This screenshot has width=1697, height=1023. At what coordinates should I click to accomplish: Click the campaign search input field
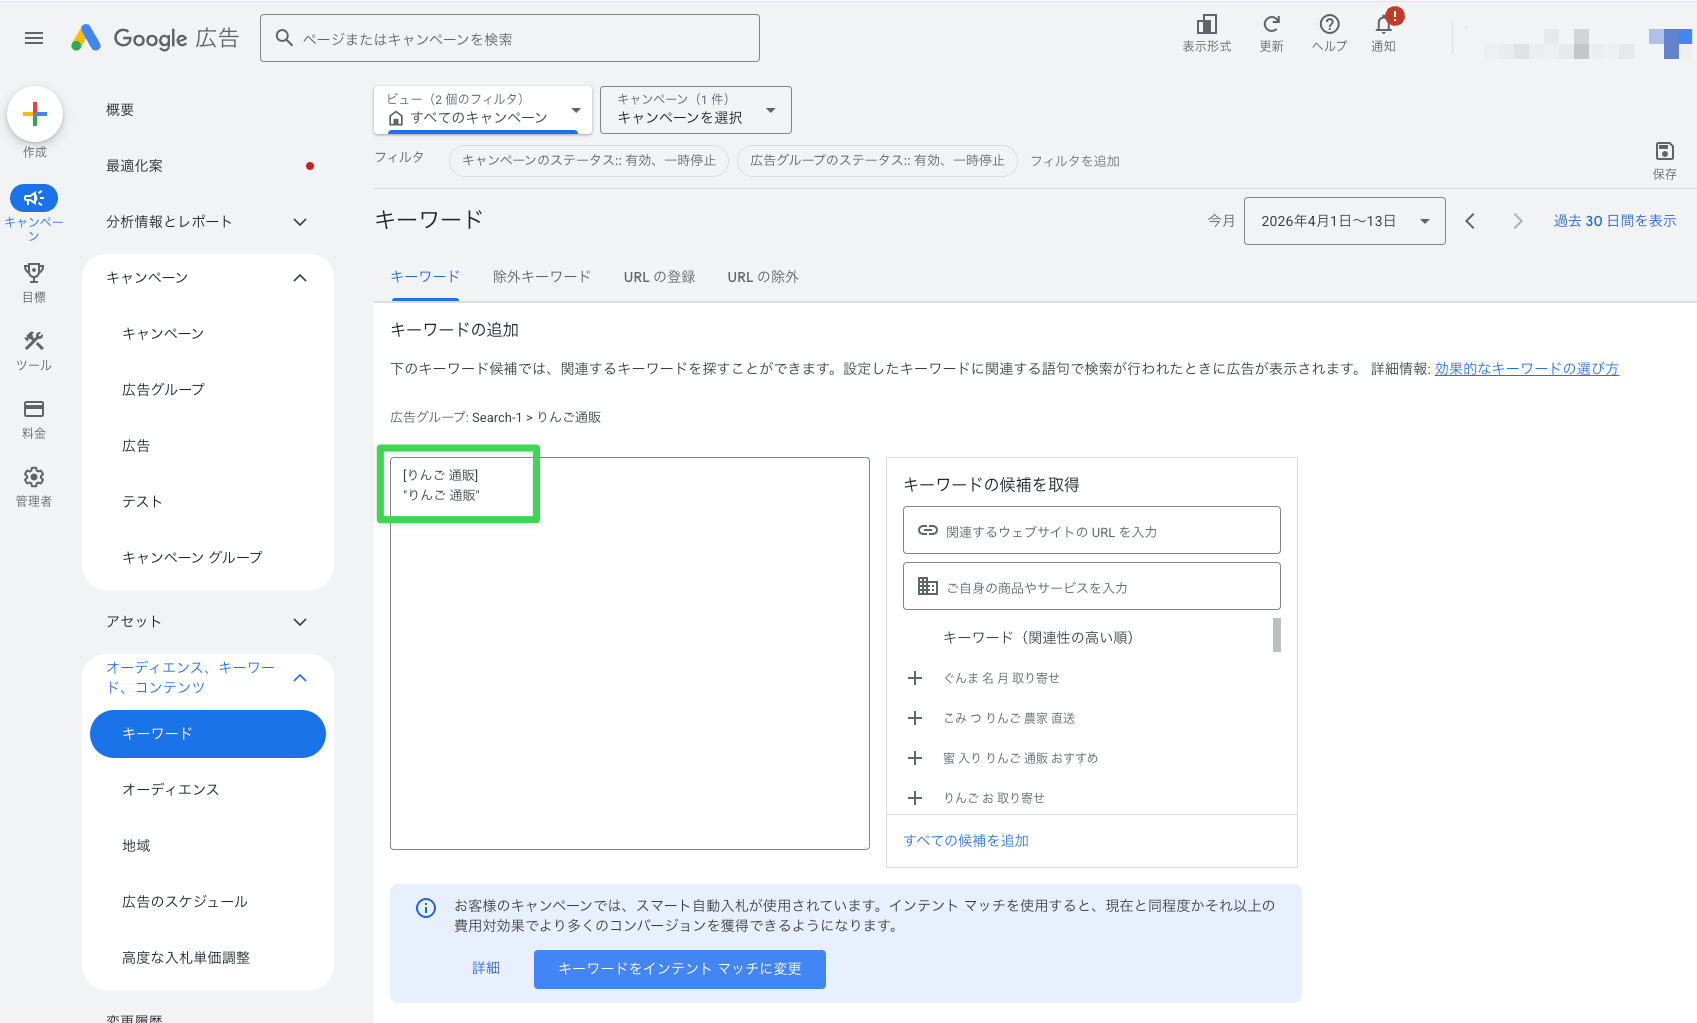[510, 37]
